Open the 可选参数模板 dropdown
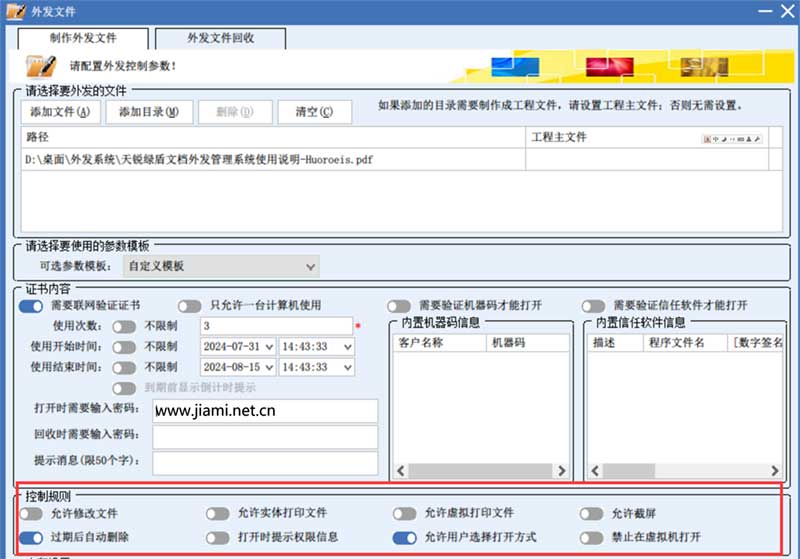This screenshot has height=559, width=800. pyautogui.click(x=221, y=266)
